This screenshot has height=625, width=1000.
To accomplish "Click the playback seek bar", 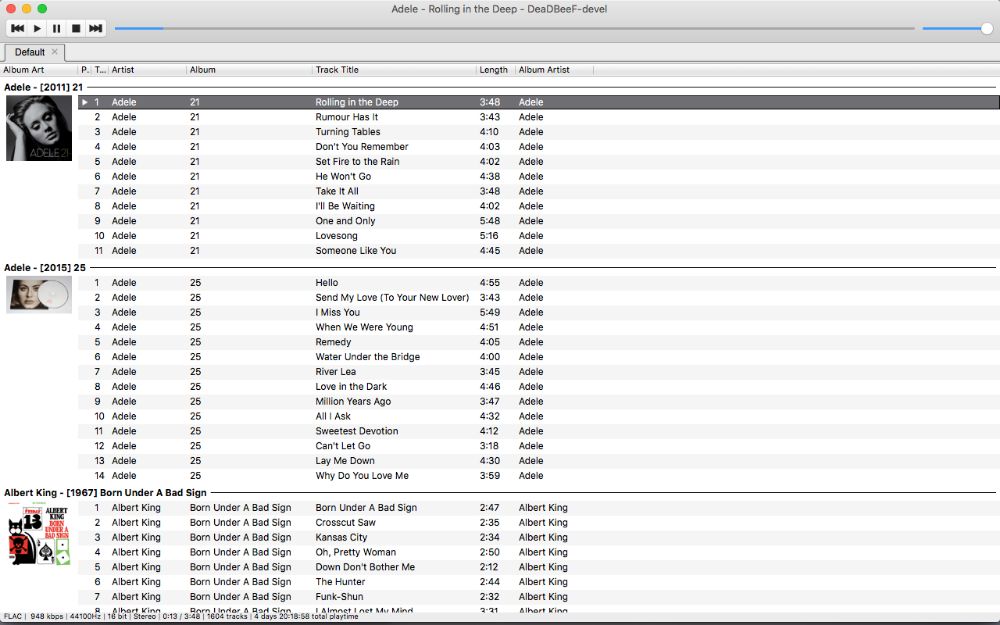I will pyautogui.click(x=515, y=28).
